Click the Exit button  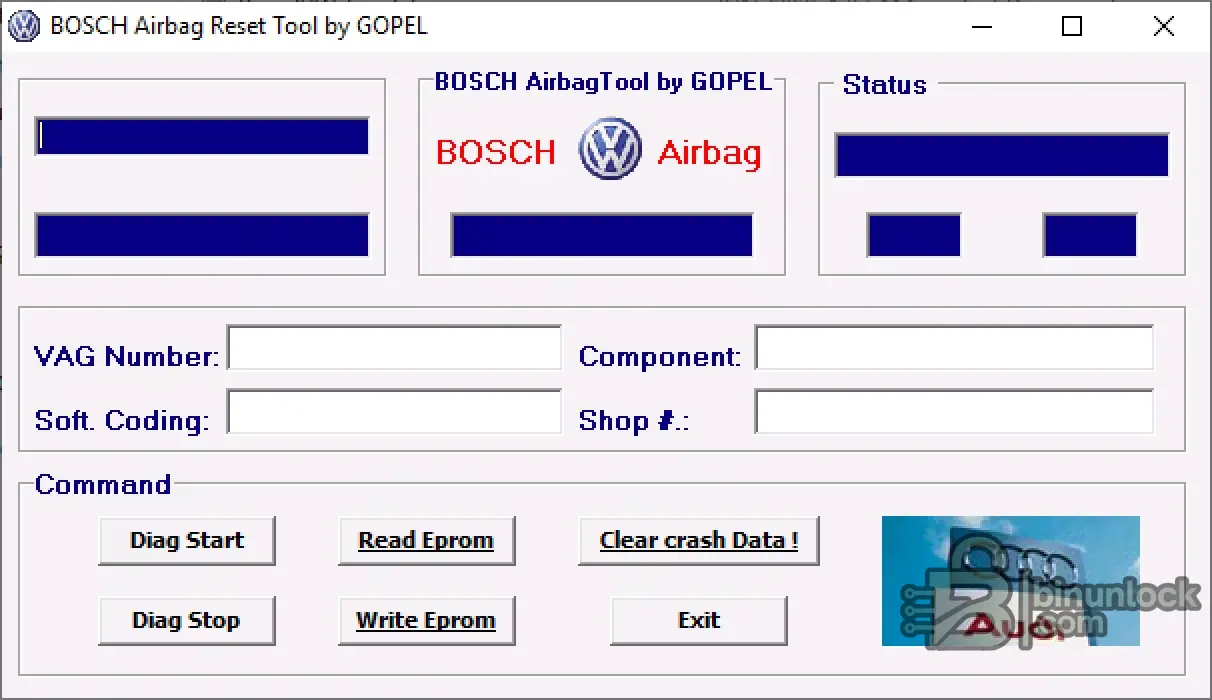pyautogui.click(x=699, y=621)
